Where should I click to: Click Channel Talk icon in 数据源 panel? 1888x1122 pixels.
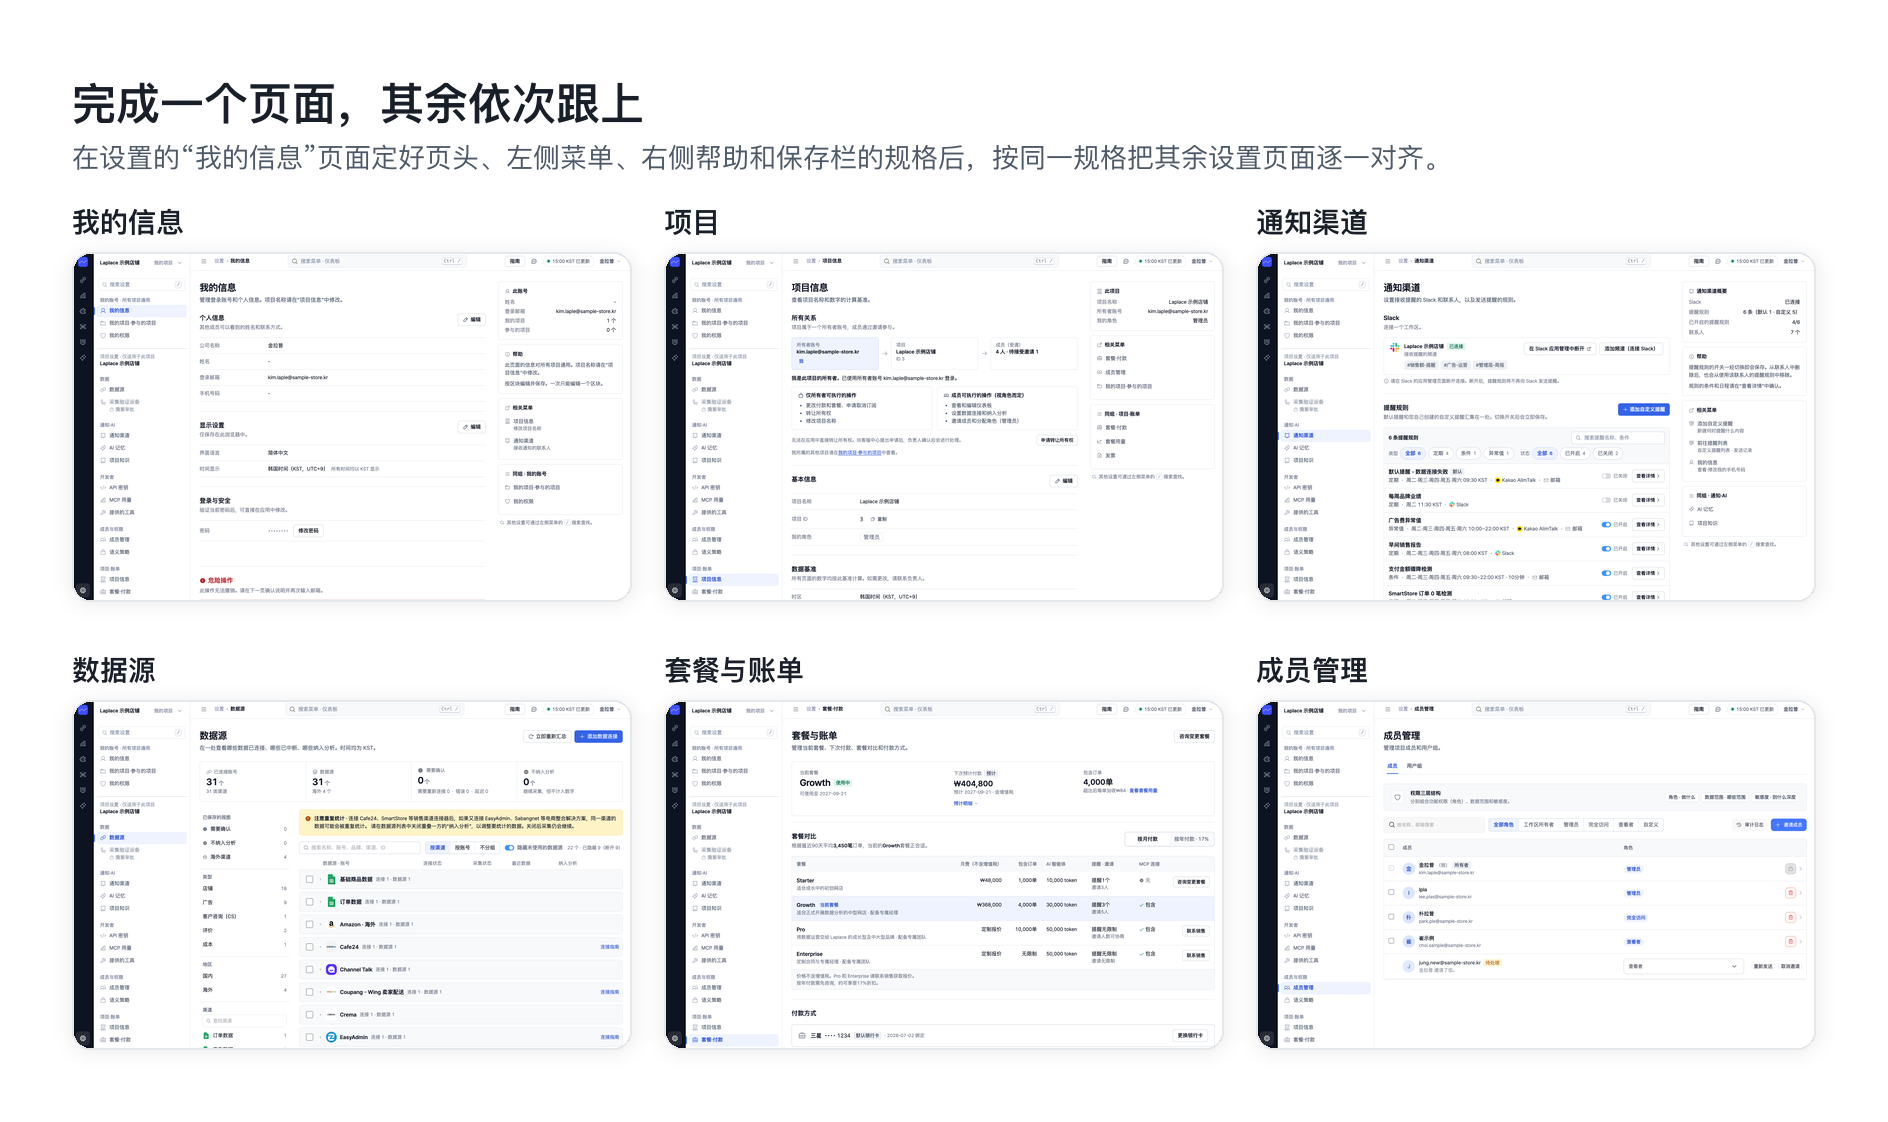click(331, 969)
